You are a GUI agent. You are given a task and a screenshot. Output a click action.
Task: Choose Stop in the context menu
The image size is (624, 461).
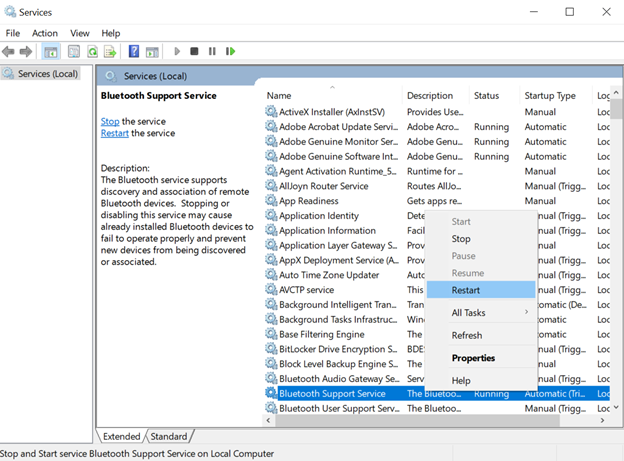coord(481,239)
